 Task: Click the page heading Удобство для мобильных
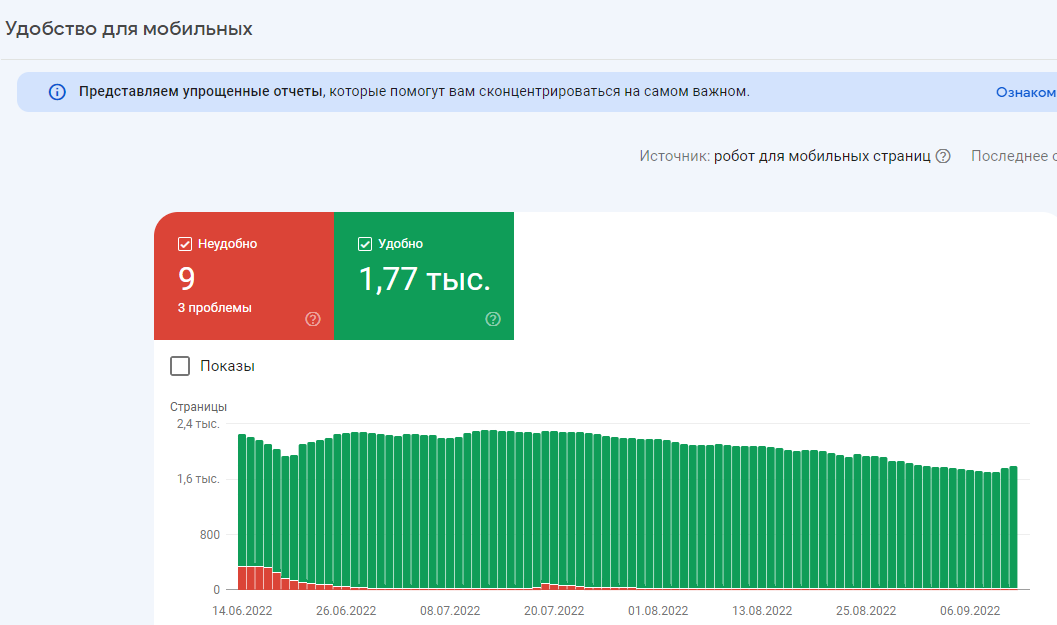point(129,28)
